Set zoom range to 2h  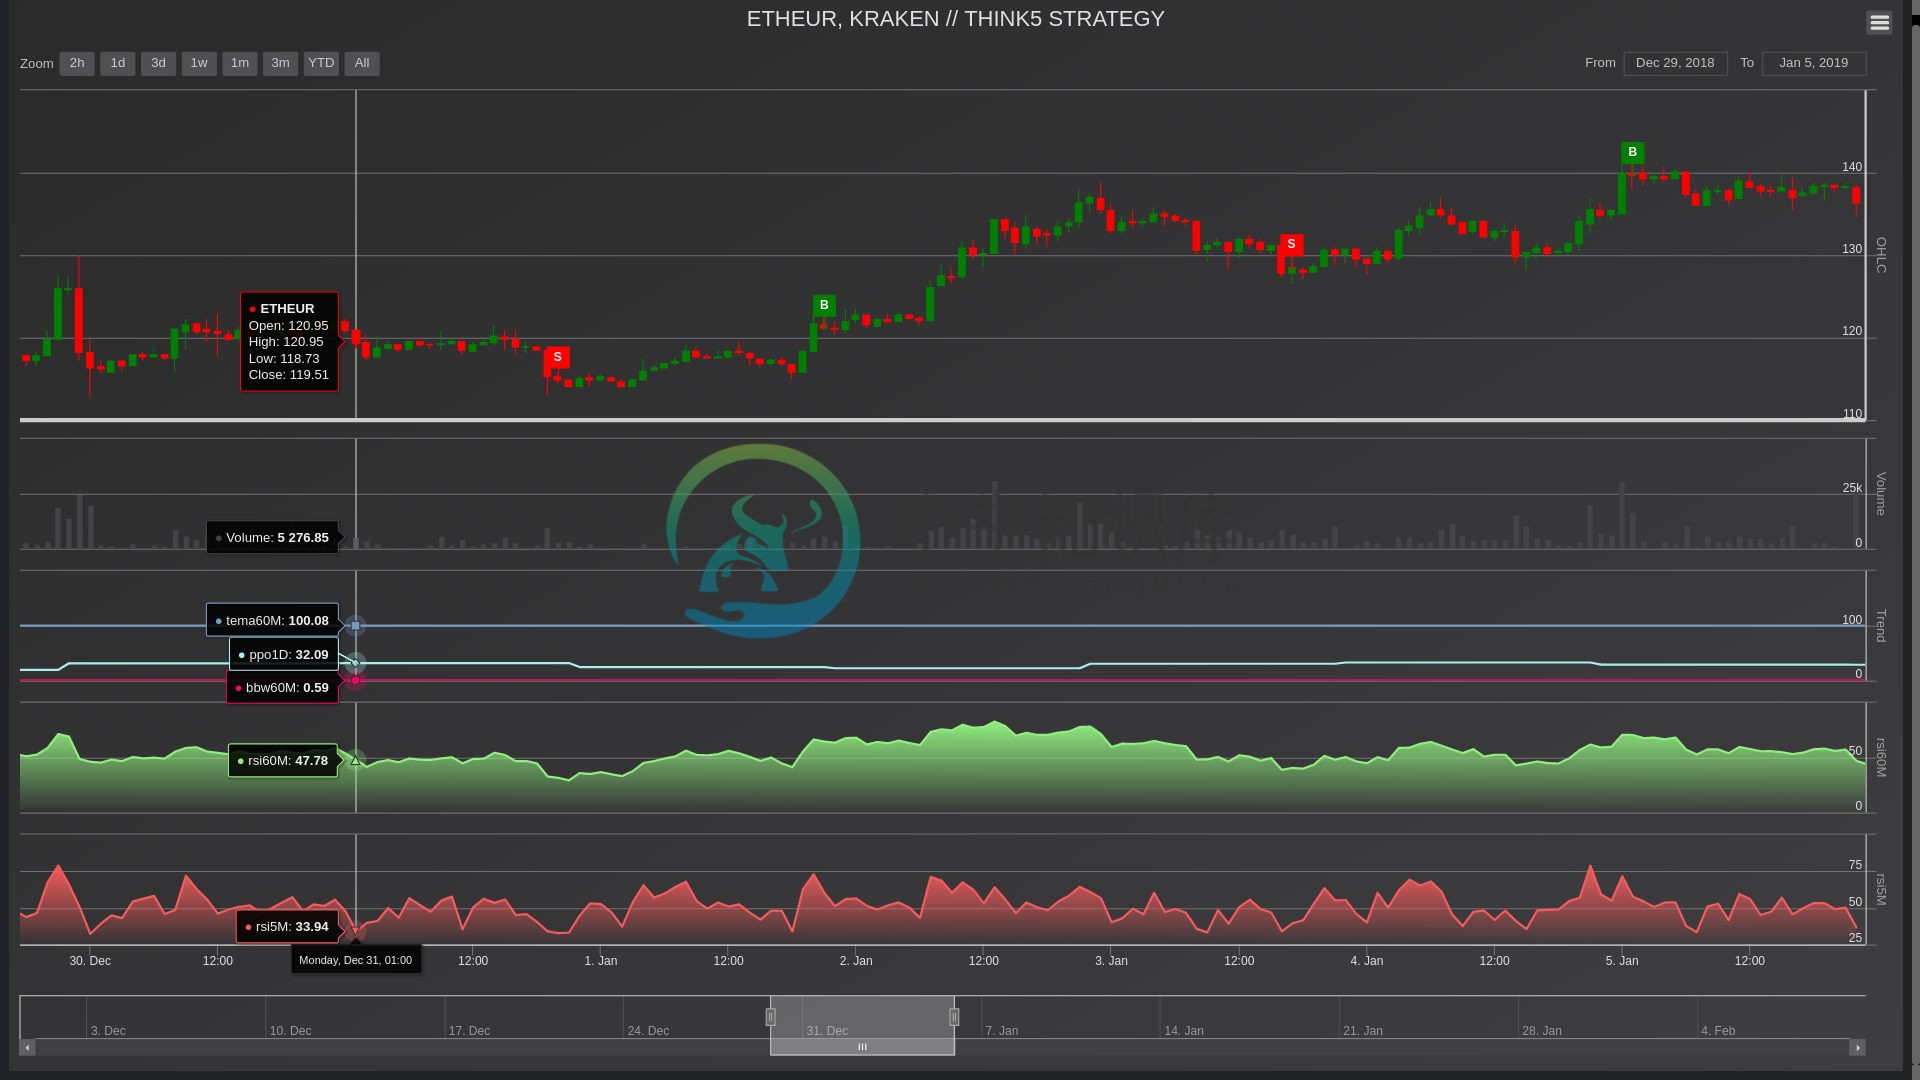click(x=77, y=63)
